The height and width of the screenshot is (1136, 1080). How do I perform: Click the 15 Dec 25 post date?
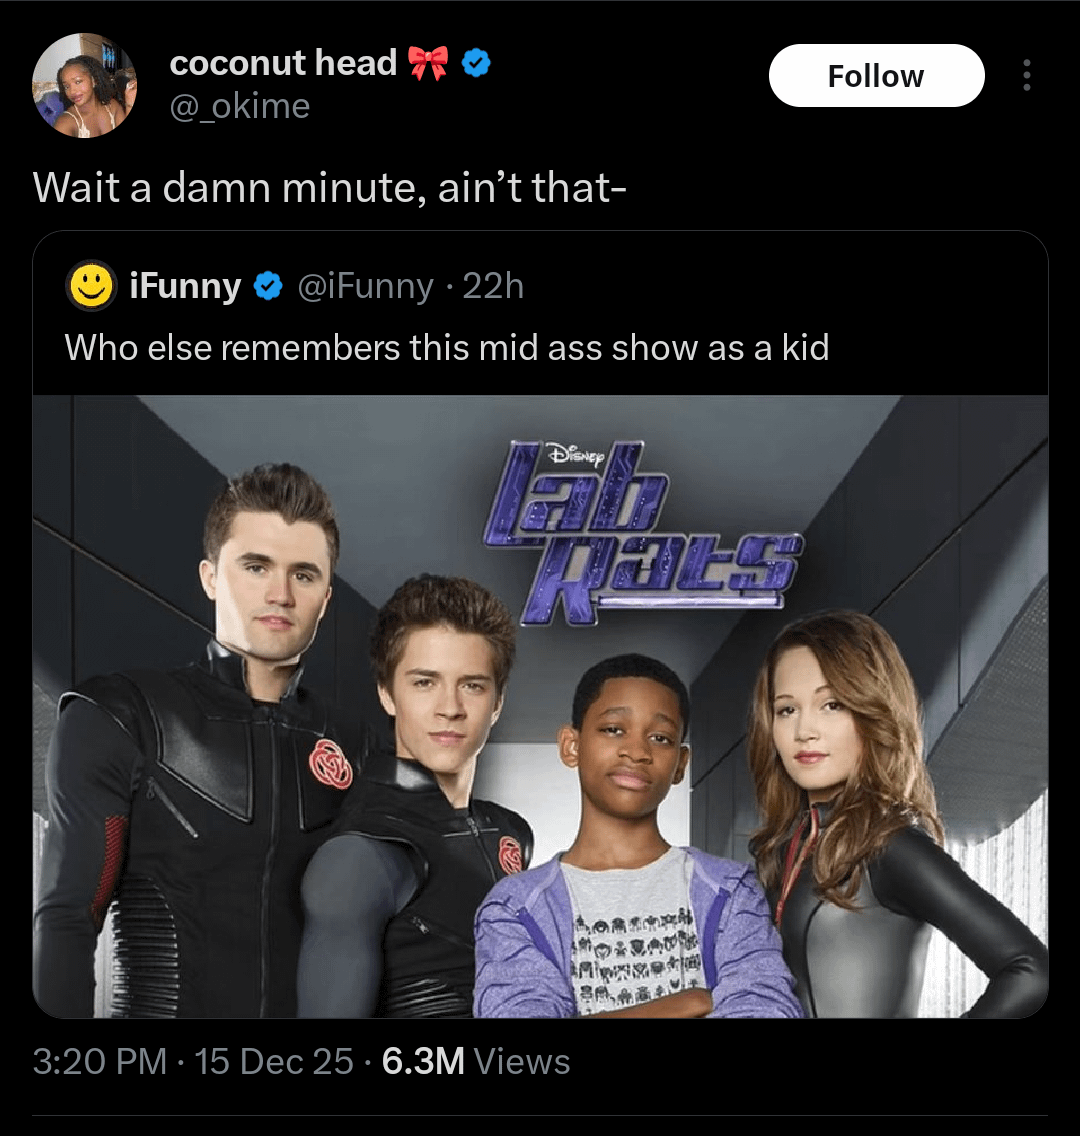274,1061
